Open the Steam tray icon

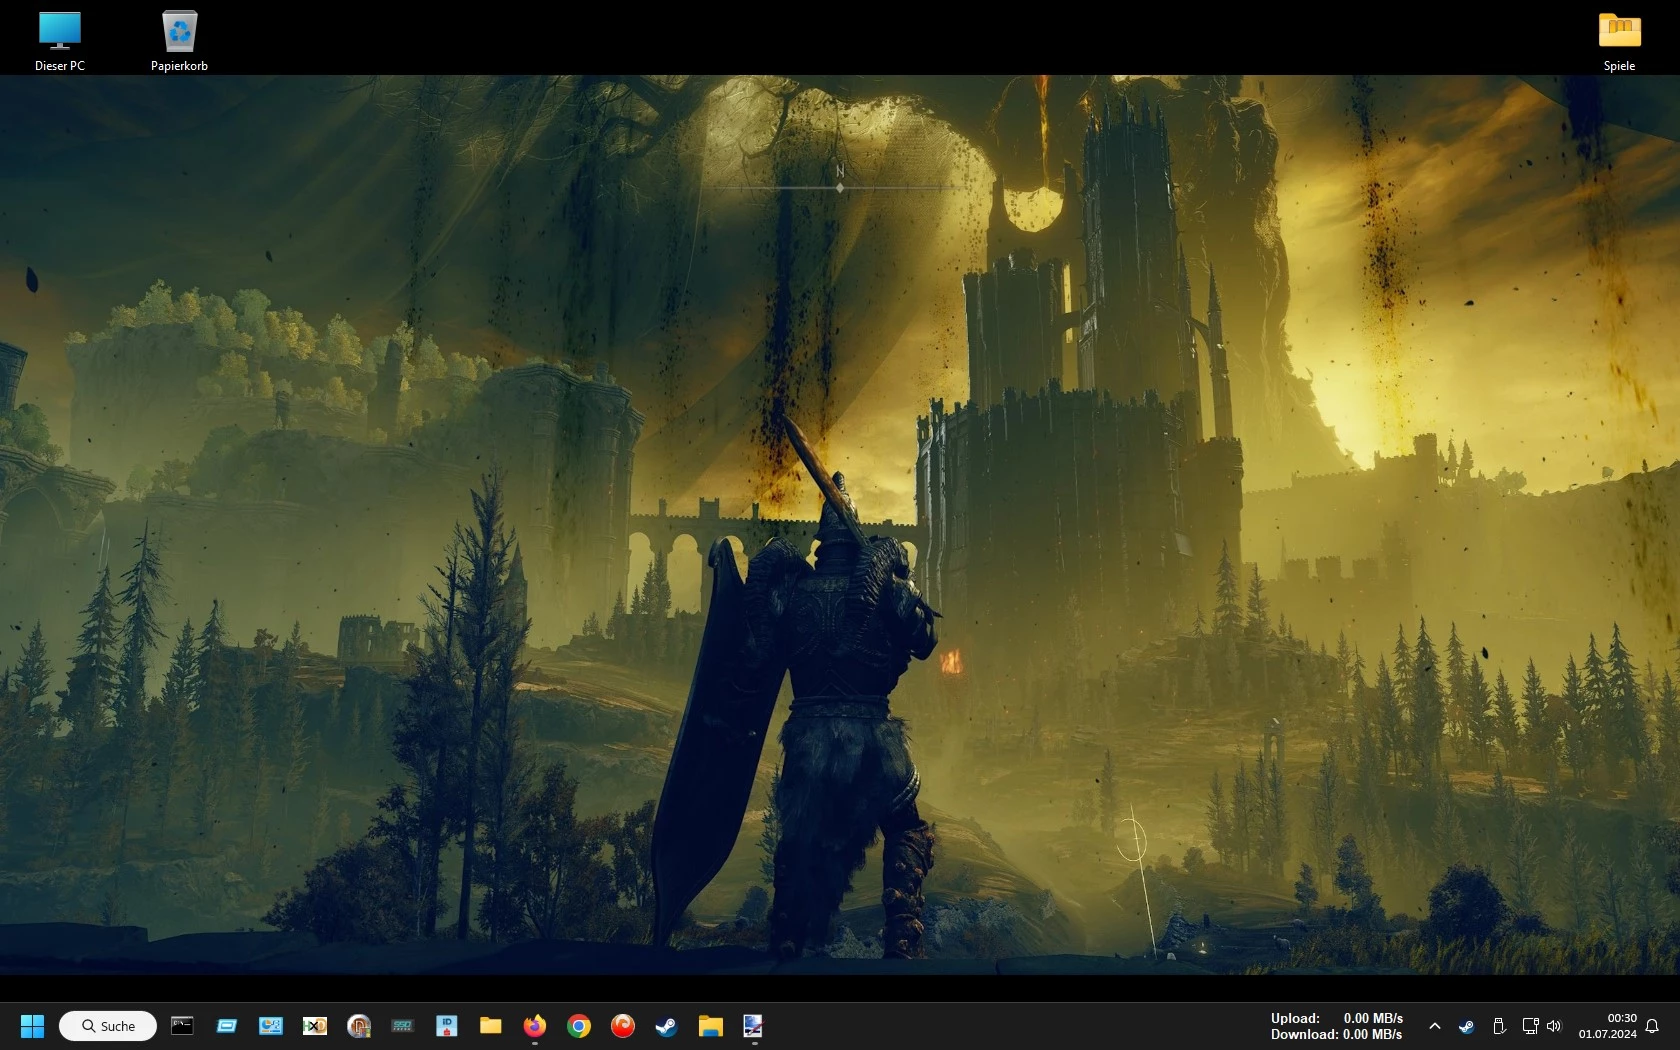tap(1466, 1026)
